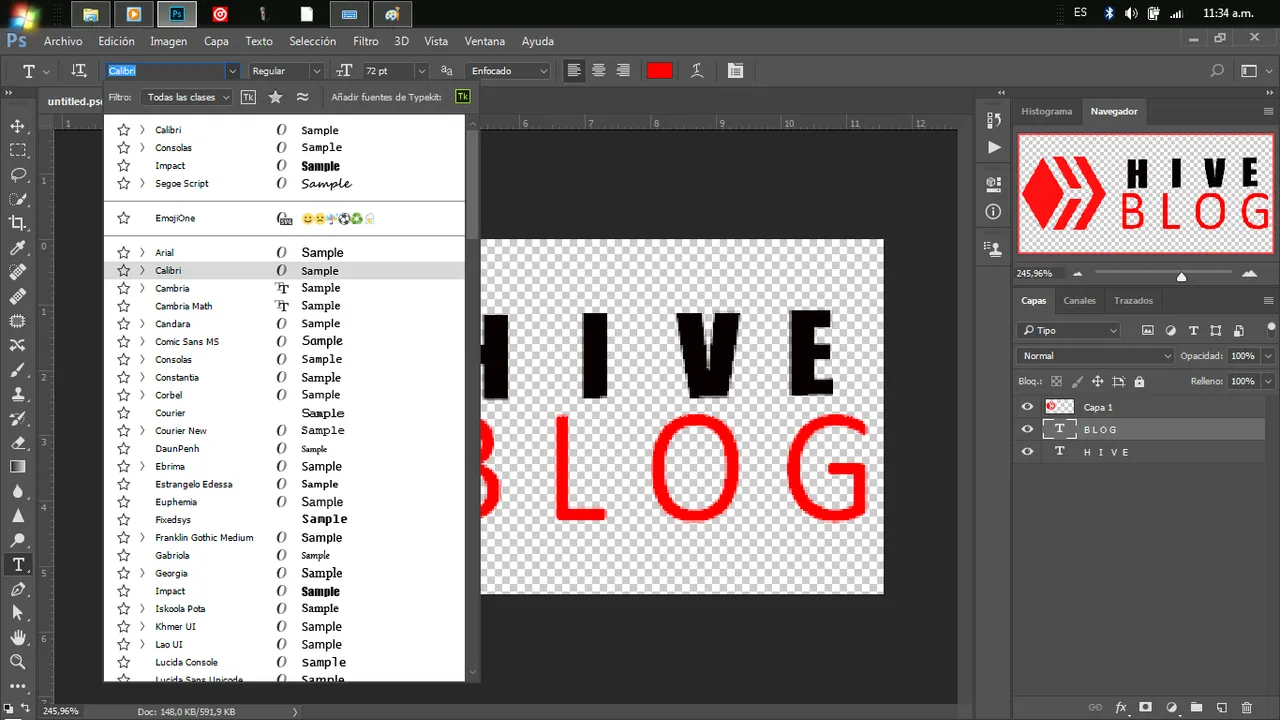Hide the H I V E layer
1280x720 pixels.
(1027, 452)
